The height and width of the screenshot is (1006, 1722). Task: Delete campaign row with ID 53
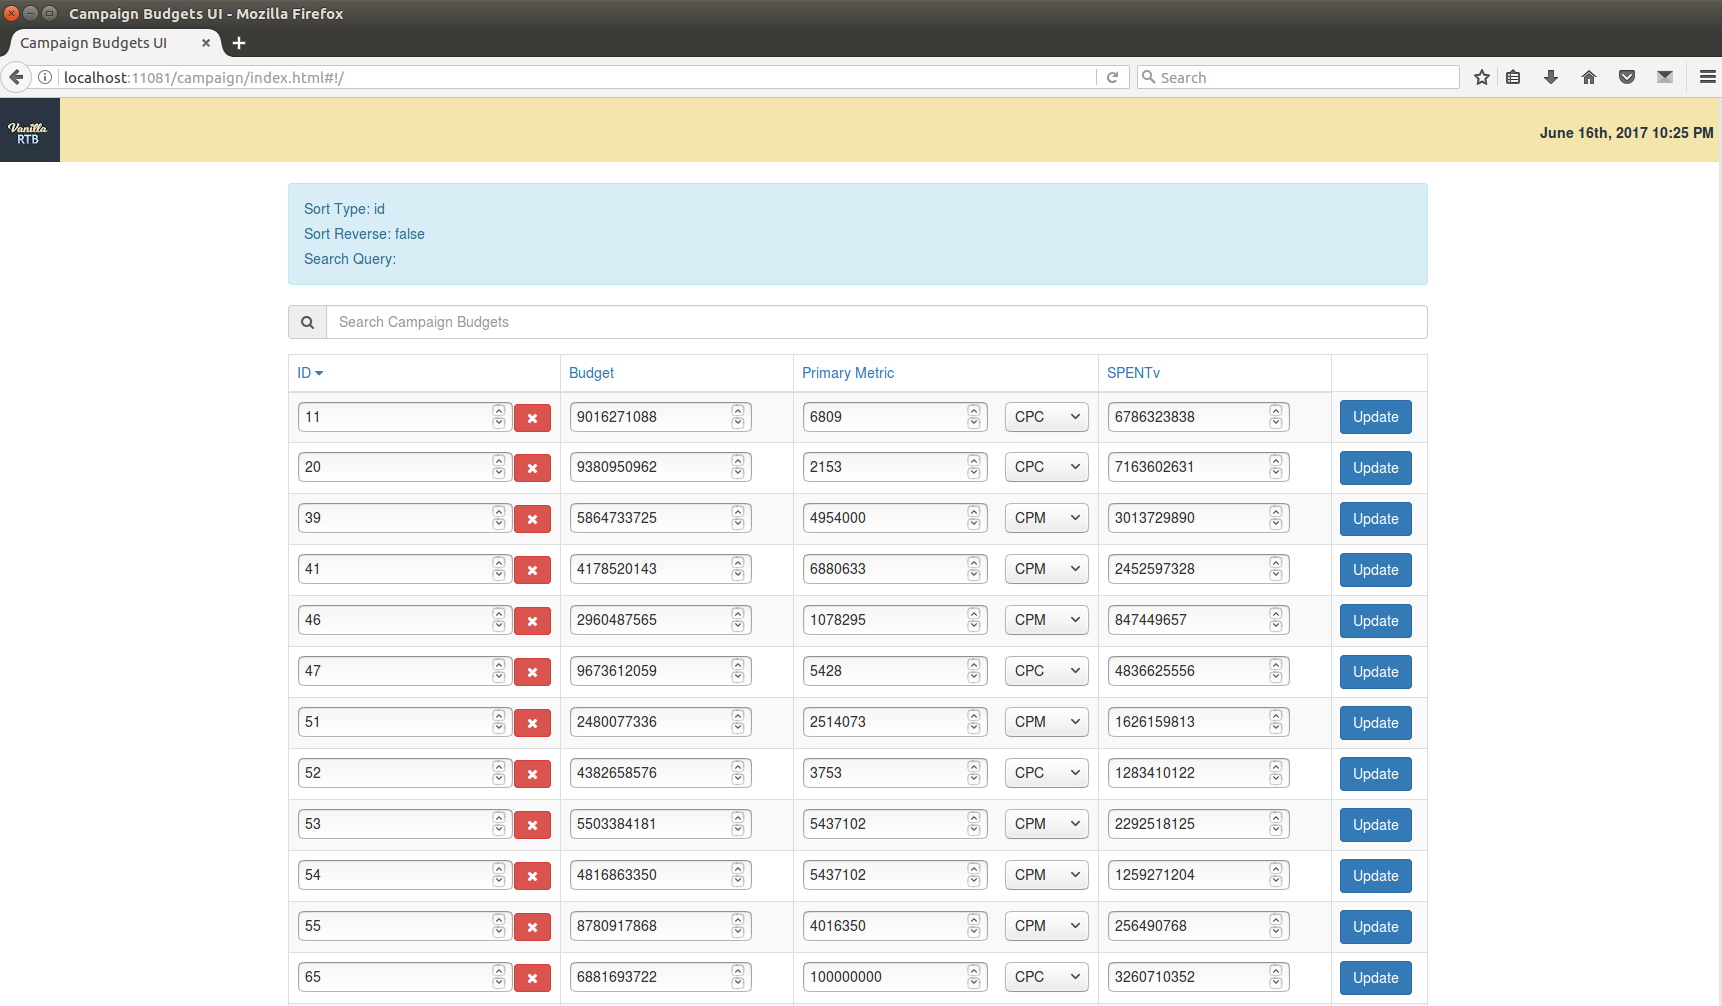pyautogui.click(x=532, y=825)
